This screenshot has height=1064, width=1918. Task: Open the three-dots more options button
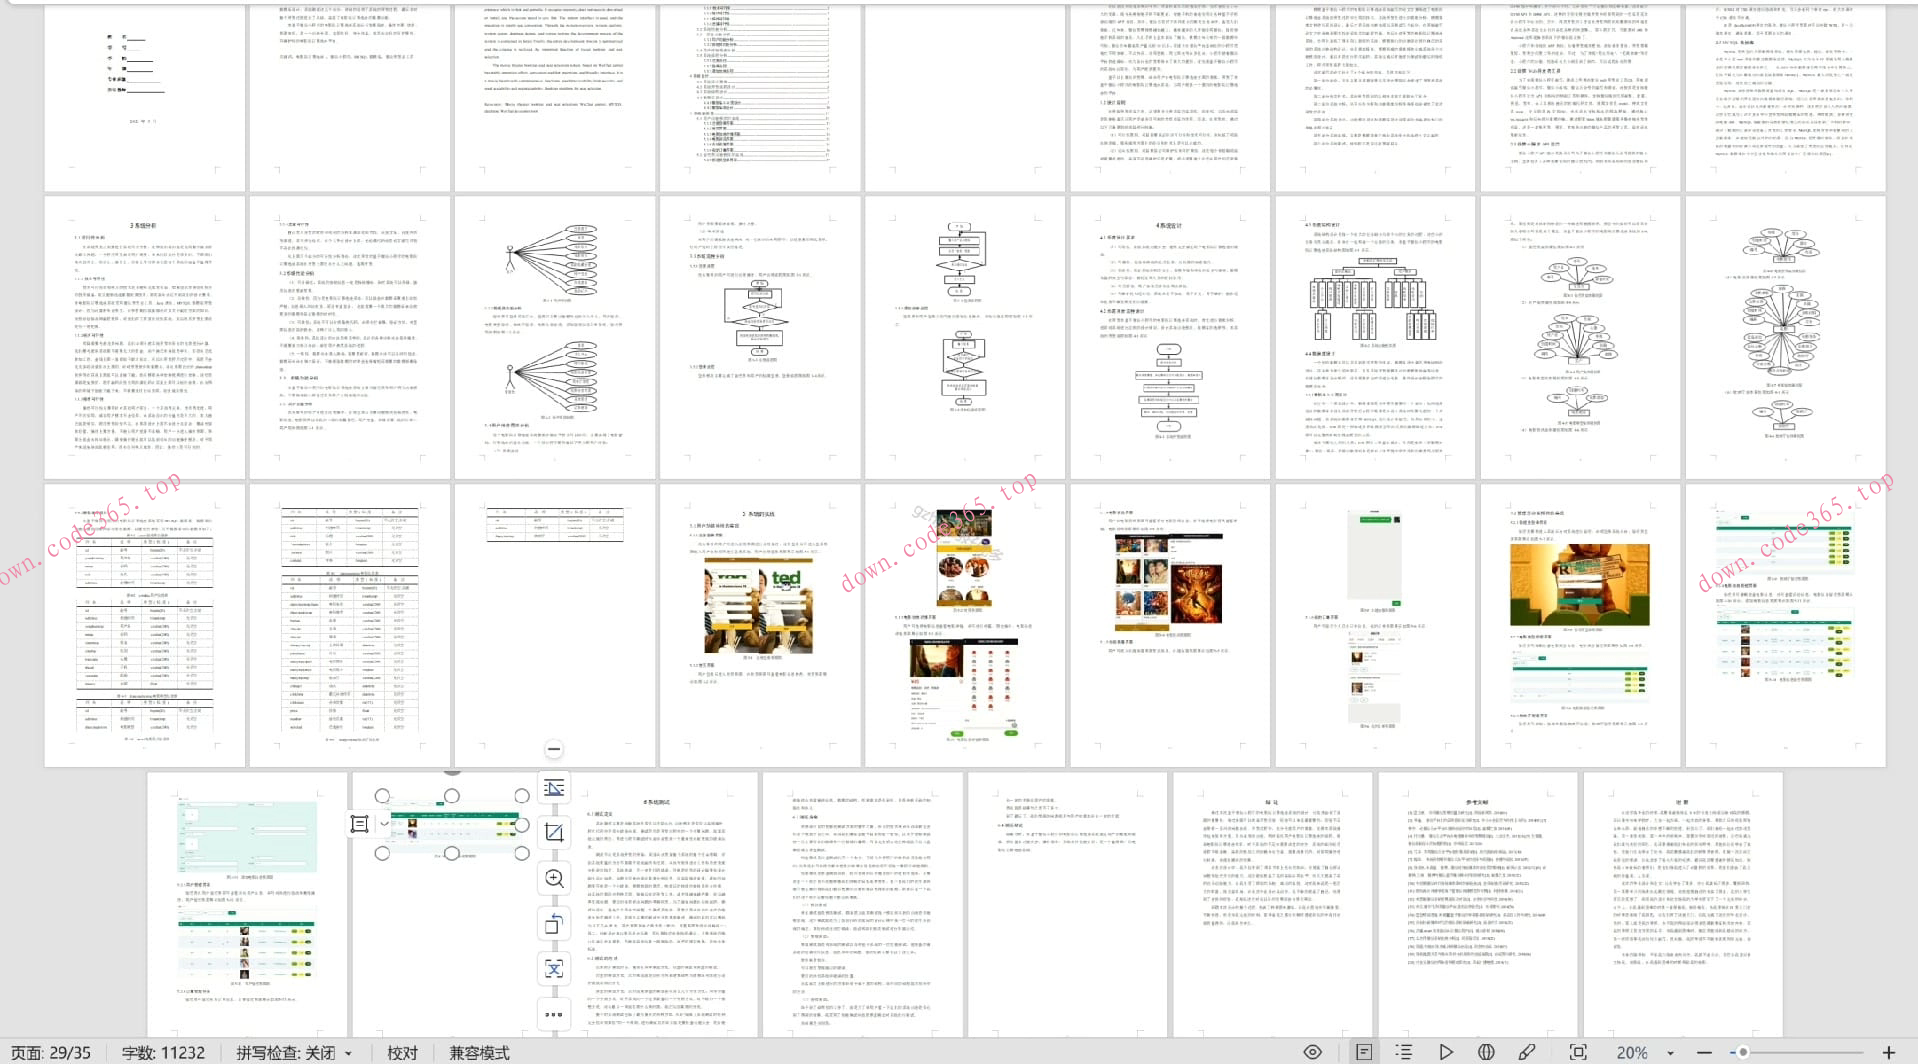(554, 1014)
